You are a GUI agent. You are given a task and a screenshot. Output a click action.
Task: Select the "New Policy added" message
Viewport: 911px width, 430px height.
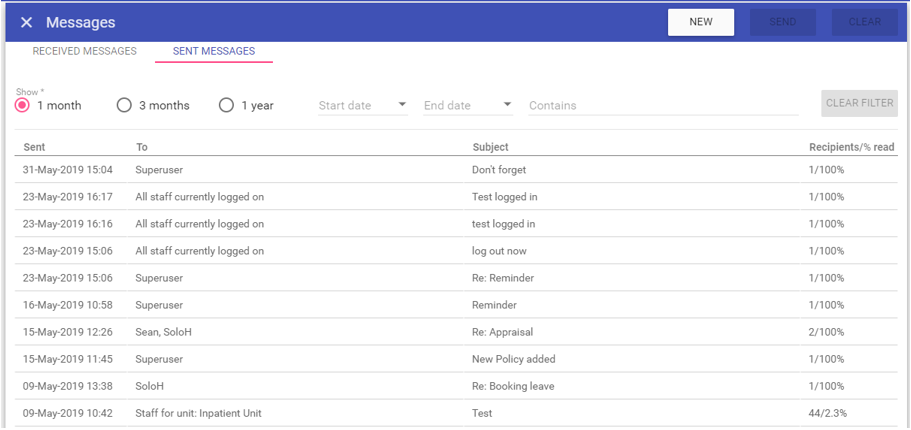coord(513,359)
